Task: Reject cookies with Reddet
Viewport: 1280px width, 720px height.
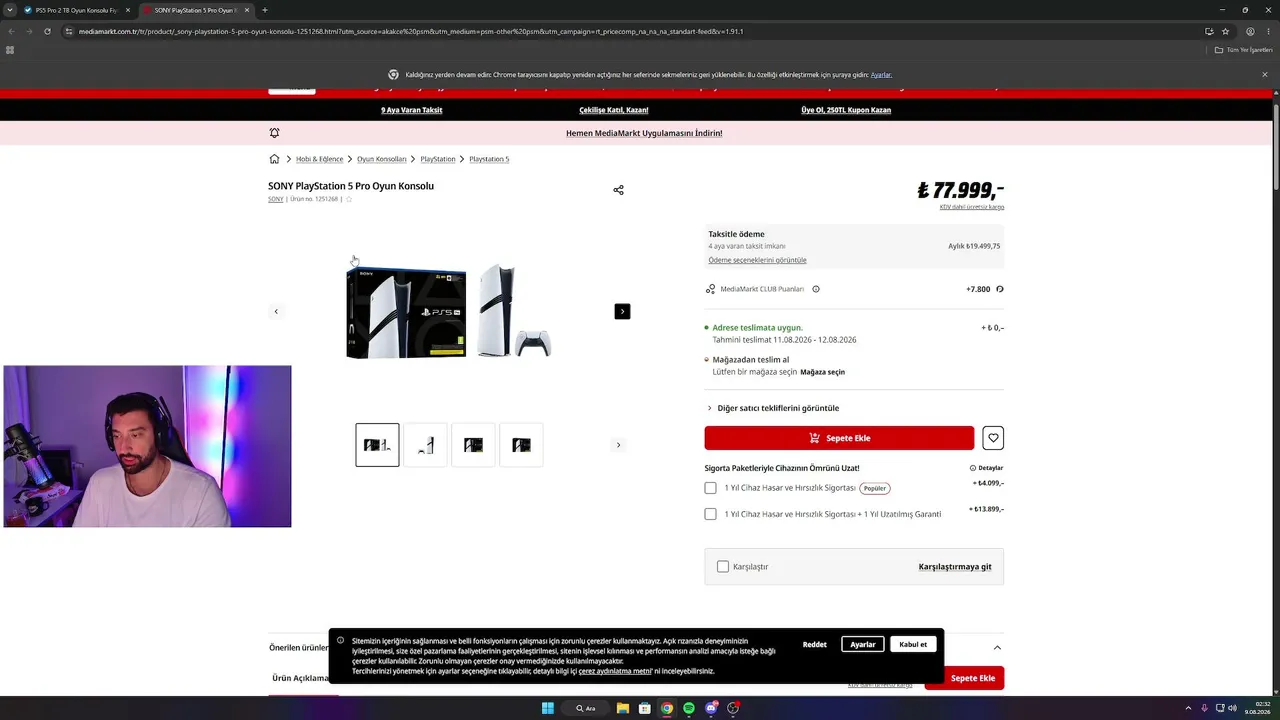Action: pos(815,644)
